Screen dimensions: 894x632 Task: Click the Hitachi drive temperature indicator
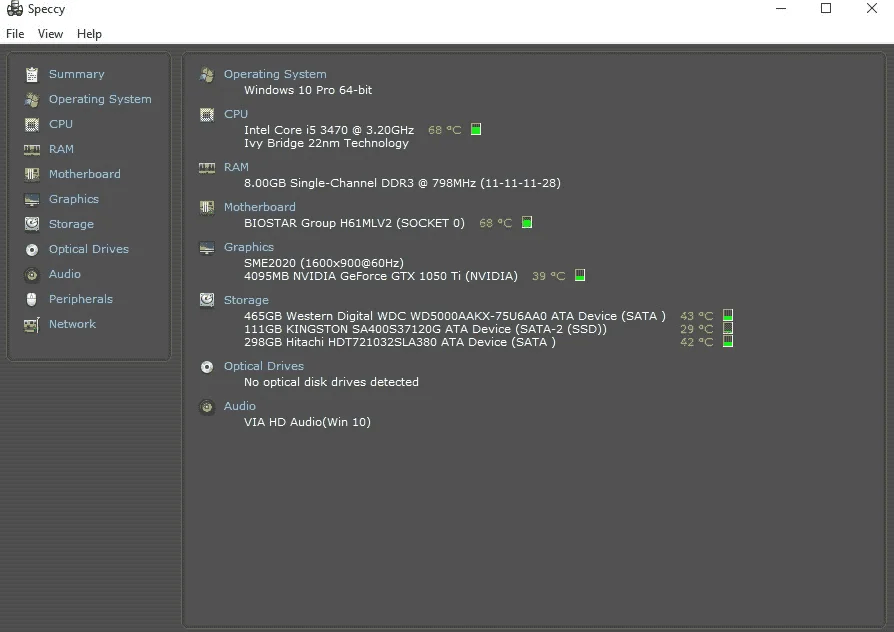(728, 342)
